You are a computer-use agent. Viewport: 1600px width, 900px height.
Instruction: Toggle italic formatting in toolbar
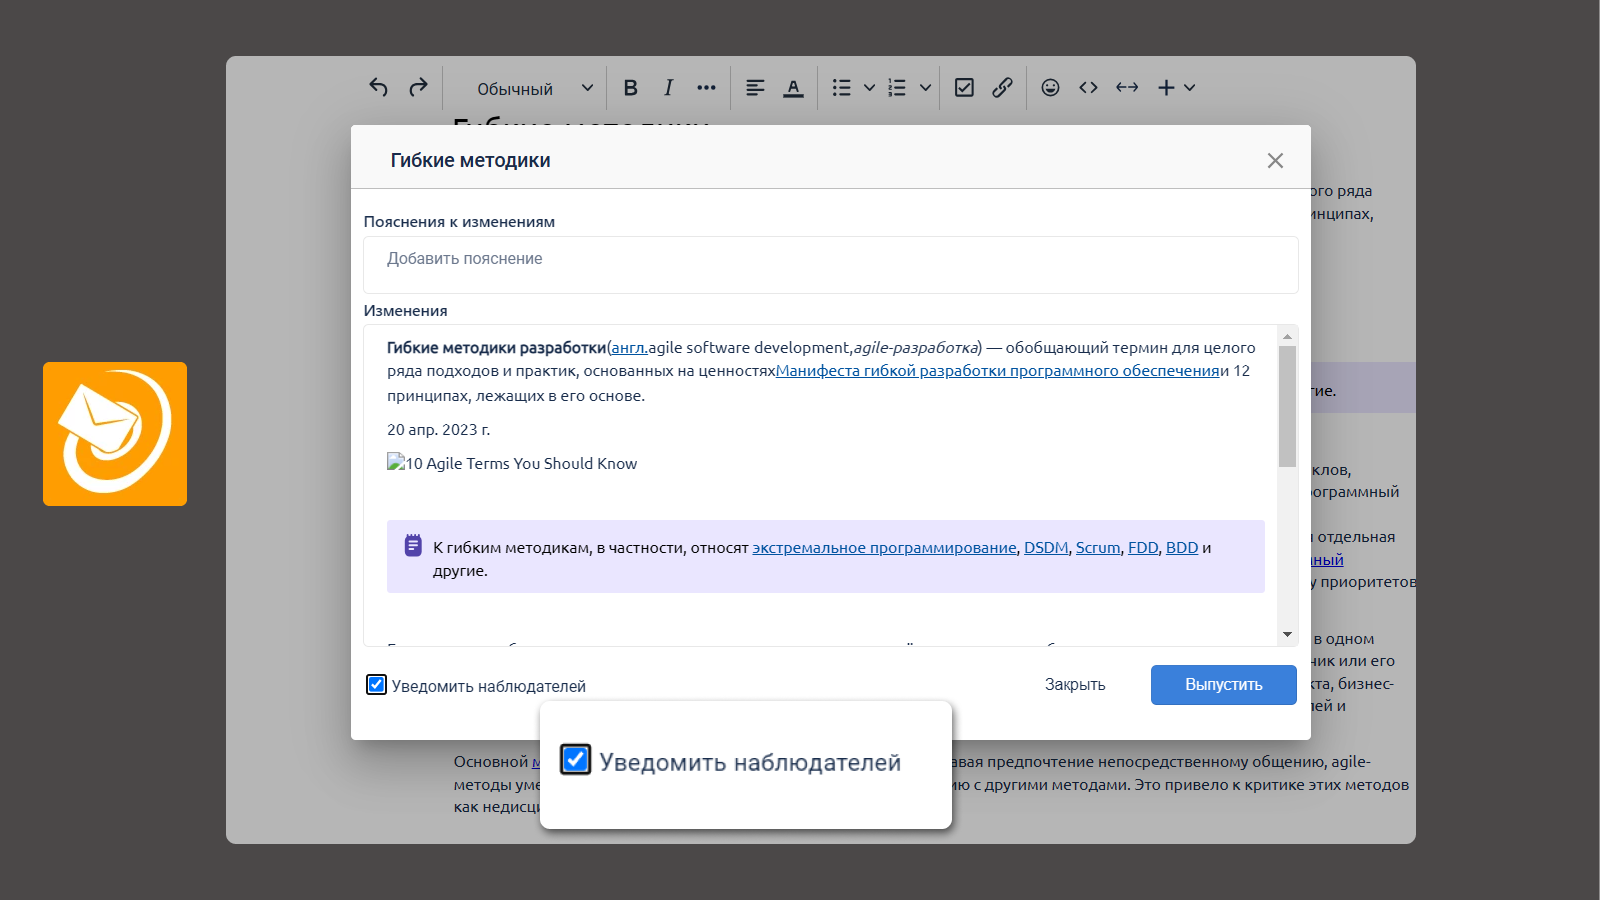pos(668,88)
